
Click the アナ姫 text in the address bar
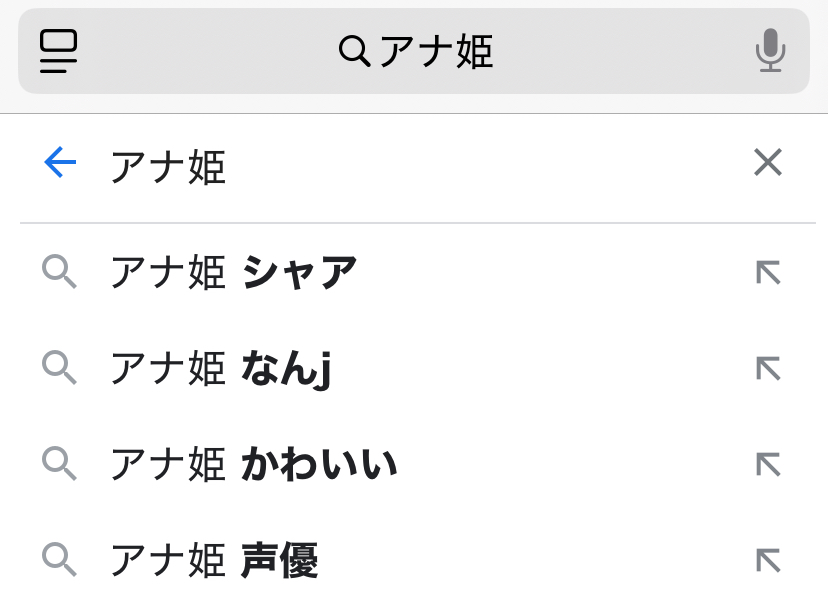pyautogui.click(x=436, y=51)
